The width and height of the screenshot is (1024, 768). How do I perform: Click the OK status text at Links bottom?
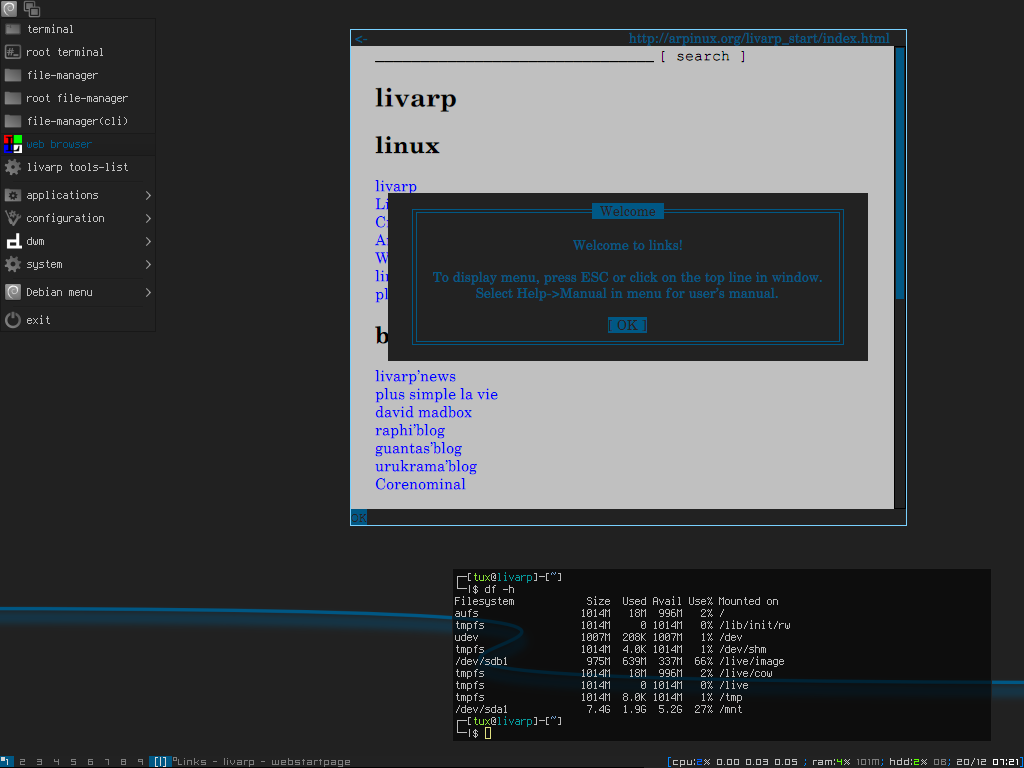(x=359, y=518)
